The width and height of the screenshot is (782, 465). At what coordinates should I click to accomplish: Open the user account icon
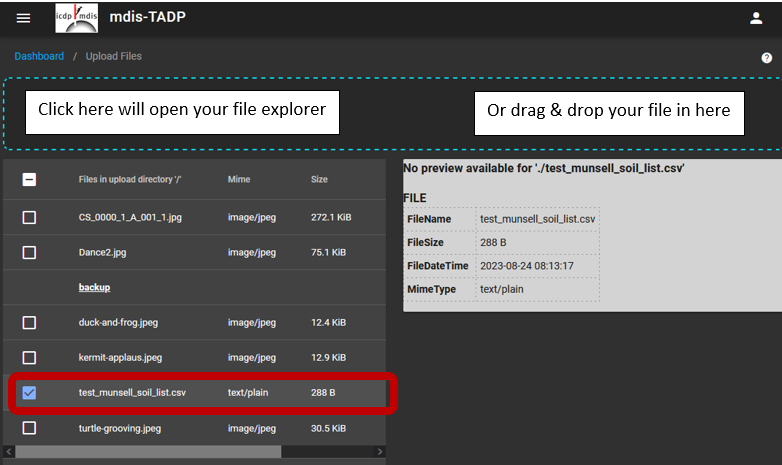[756, 18]
